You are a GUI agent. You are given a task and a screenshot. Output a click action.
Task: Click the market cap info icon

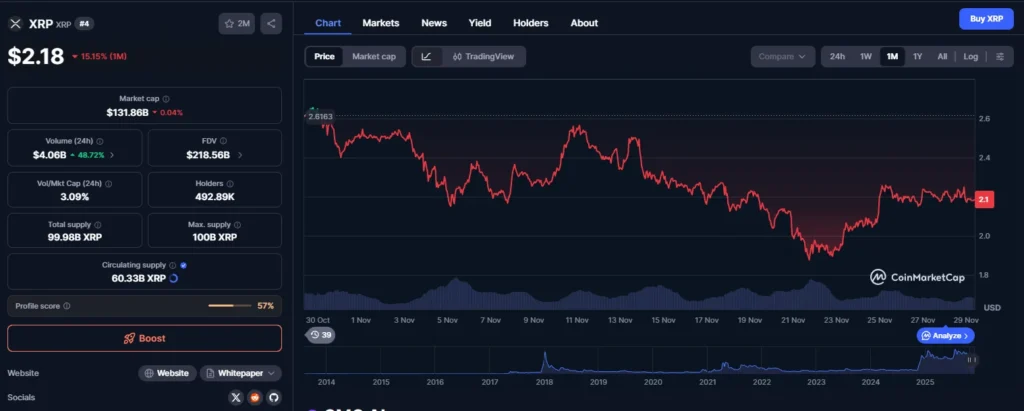(166, 99)
